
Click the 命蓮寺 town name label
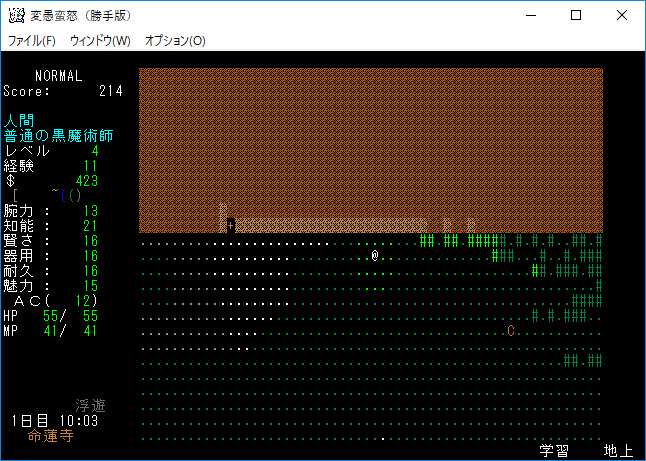[50, 436]
